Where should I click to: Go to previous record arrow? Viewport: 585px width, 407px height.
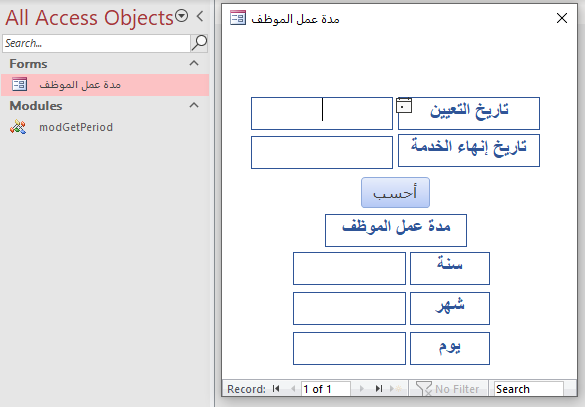[x=293, y=389]
